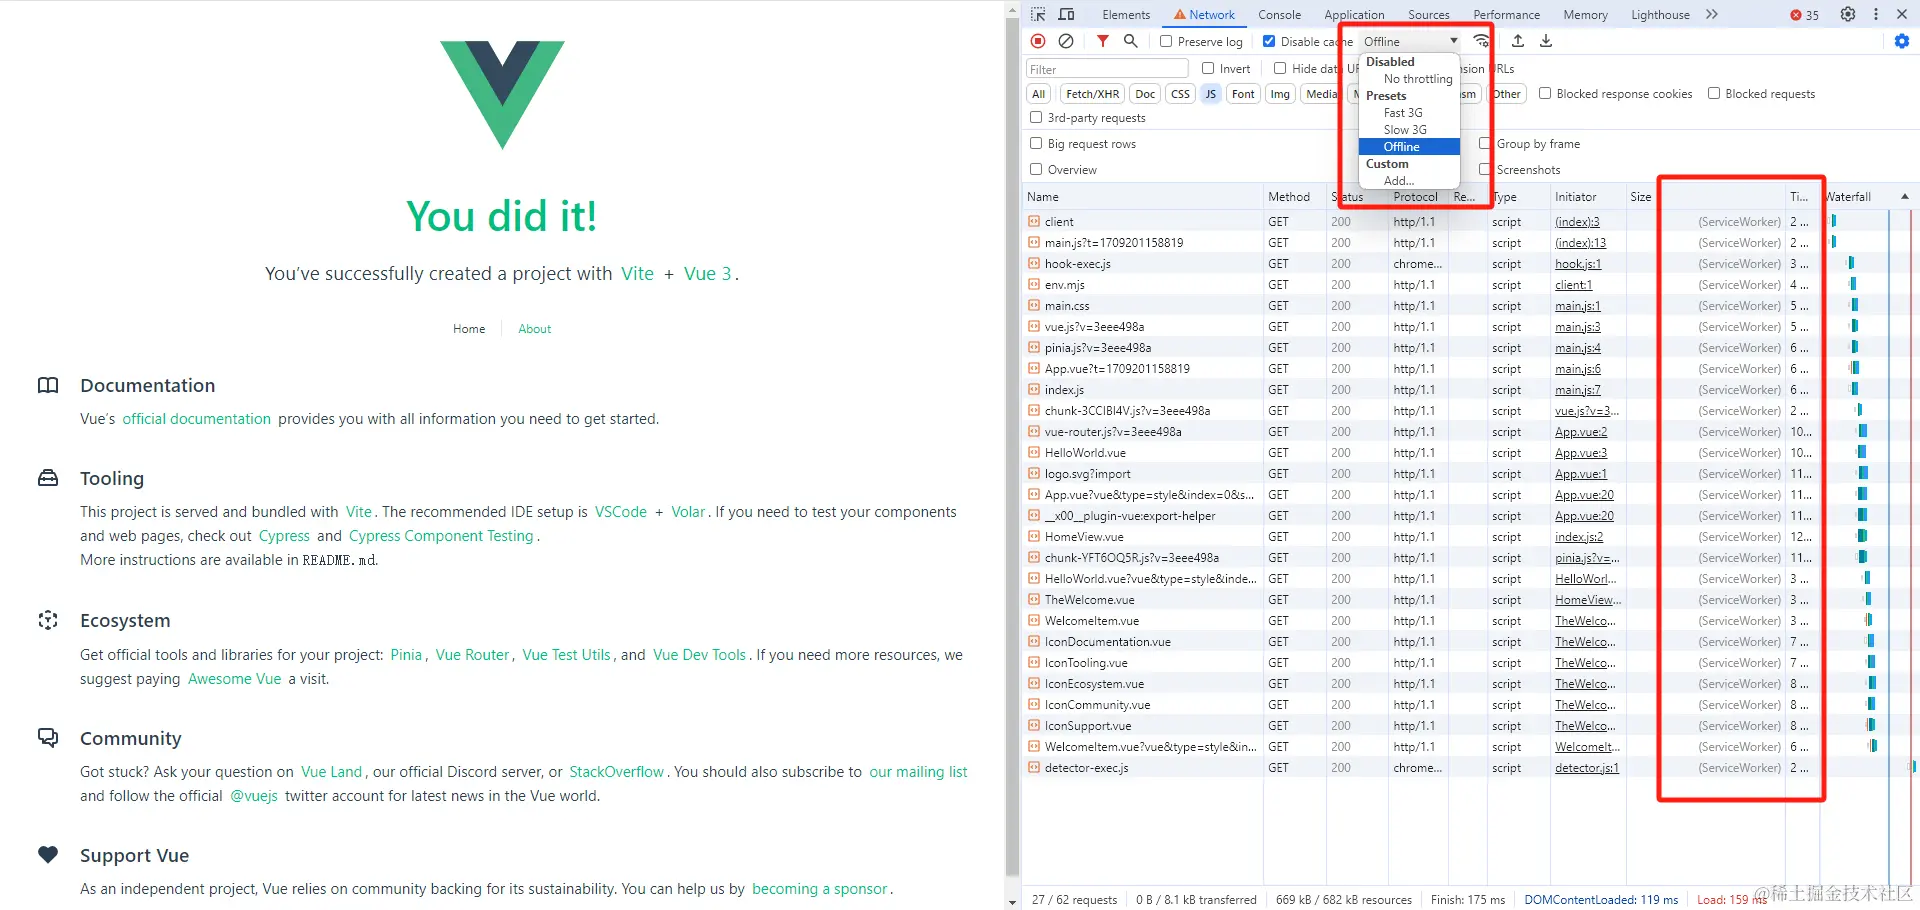
Task: Click the Filter text input
Action: click(1107, 69)
